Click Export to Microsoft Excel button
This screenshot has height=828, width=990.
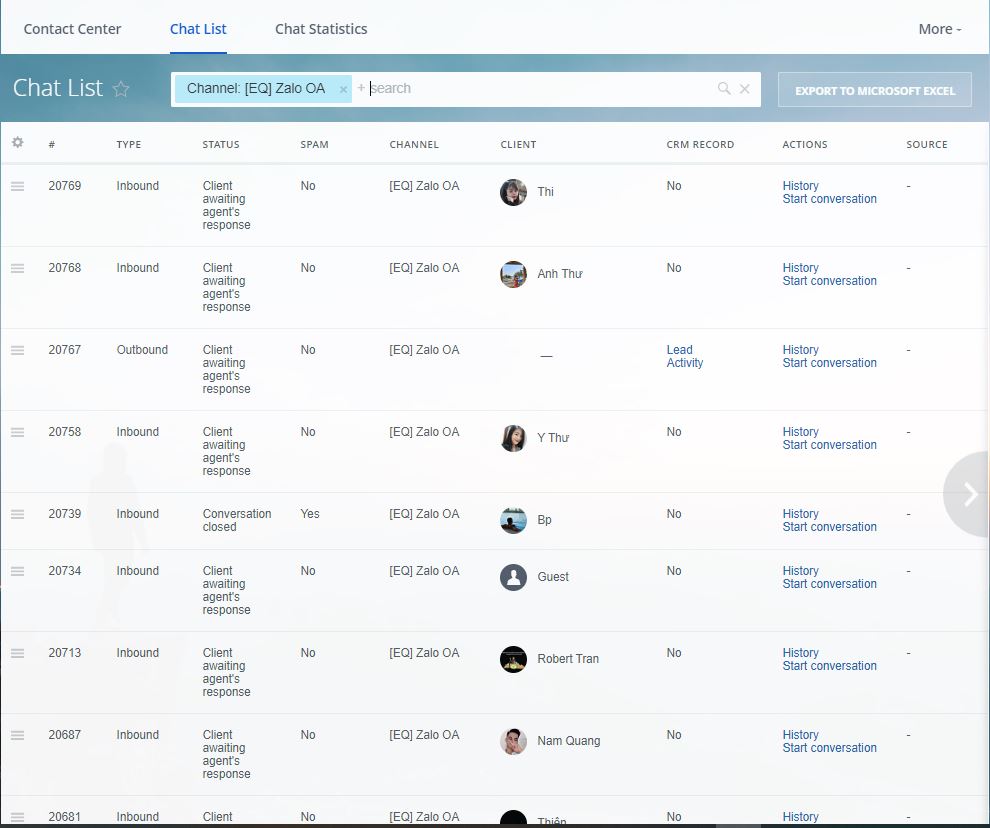(875, 90)
